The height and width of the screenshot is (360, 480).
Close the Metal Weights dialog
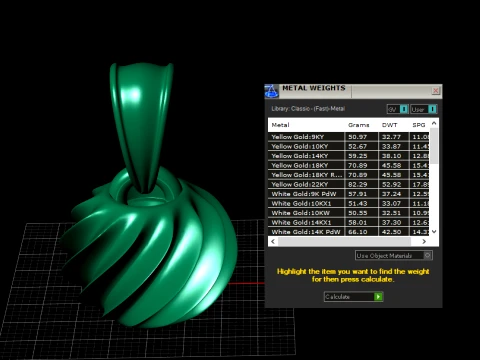point(436,91)
